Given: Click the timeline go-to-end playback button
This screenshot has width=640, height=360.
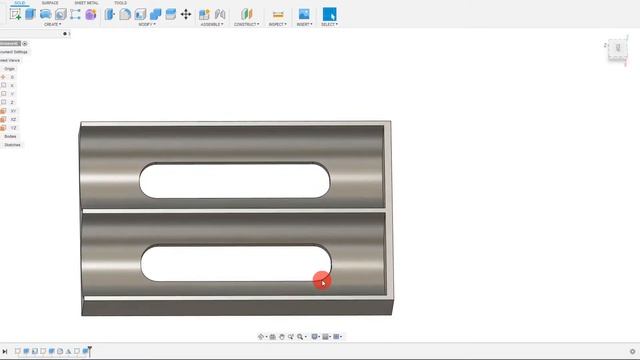Looking at the screenshot, I should pos(4,351).
